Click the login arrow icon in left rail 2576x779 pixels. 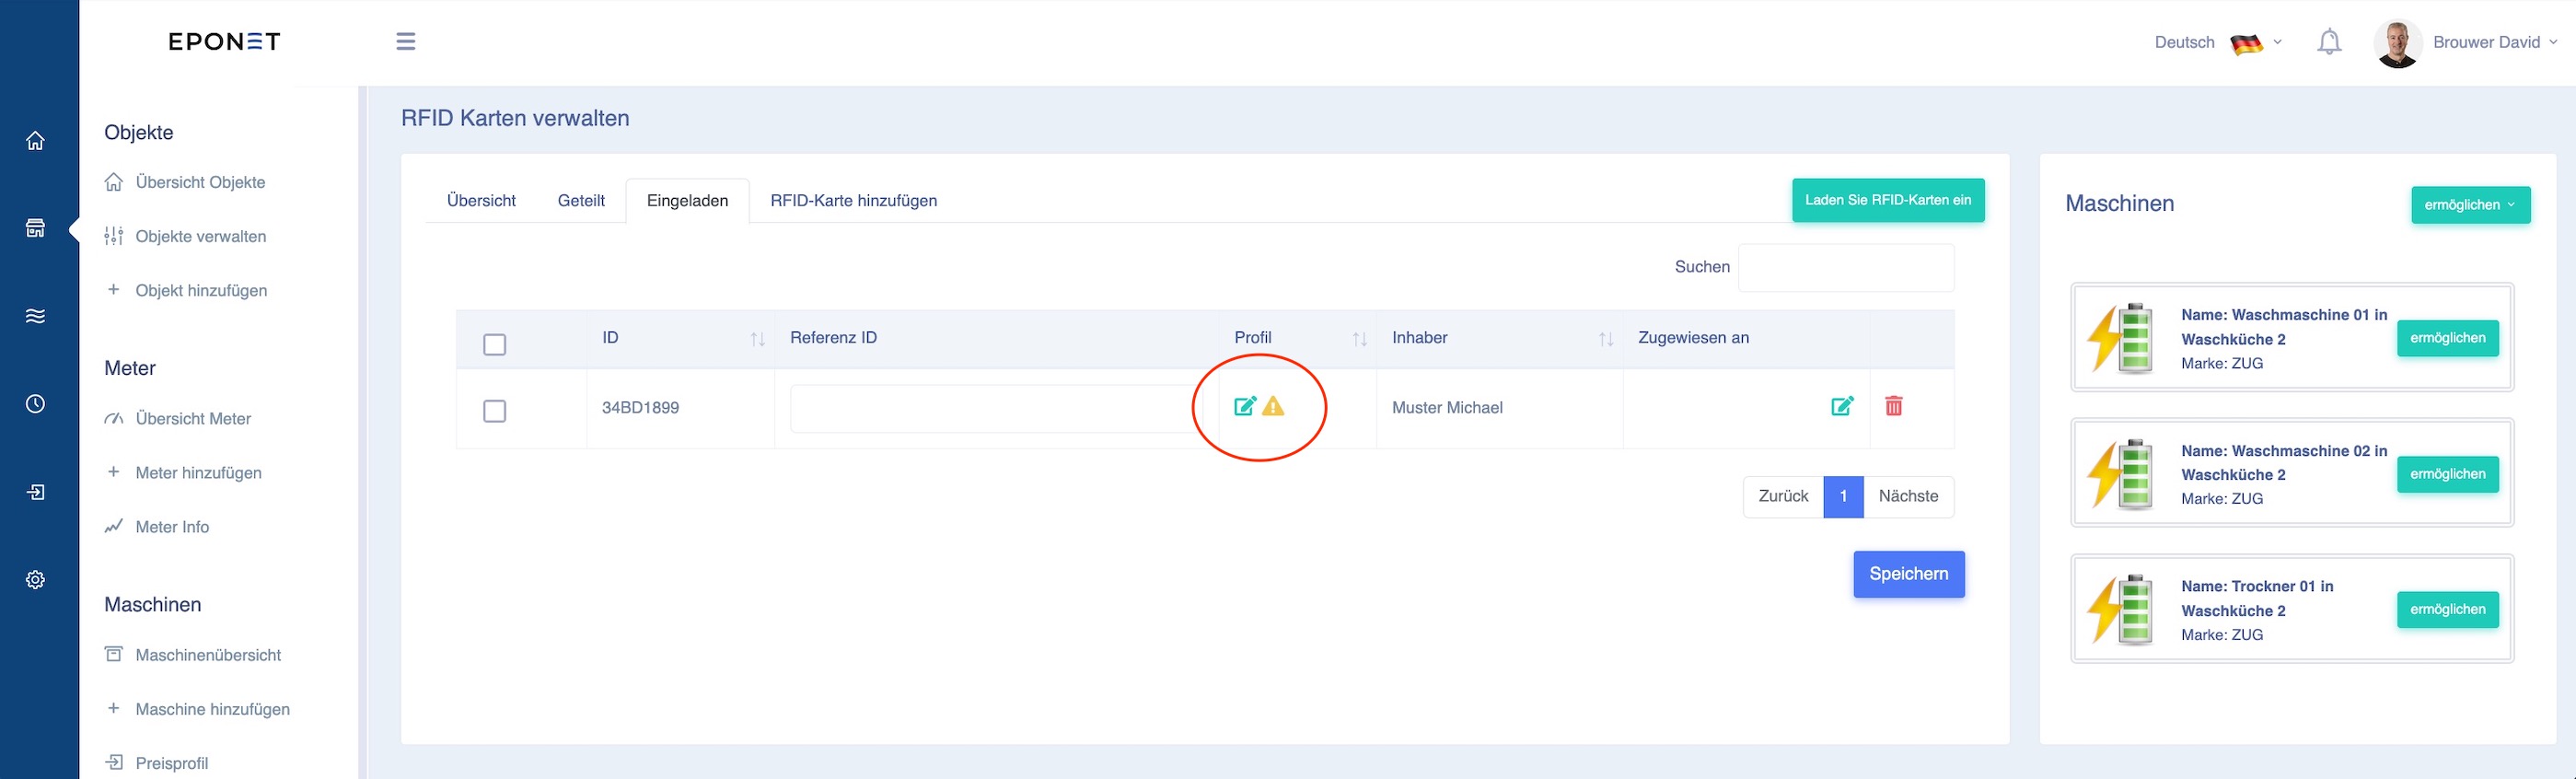(35, 492)
